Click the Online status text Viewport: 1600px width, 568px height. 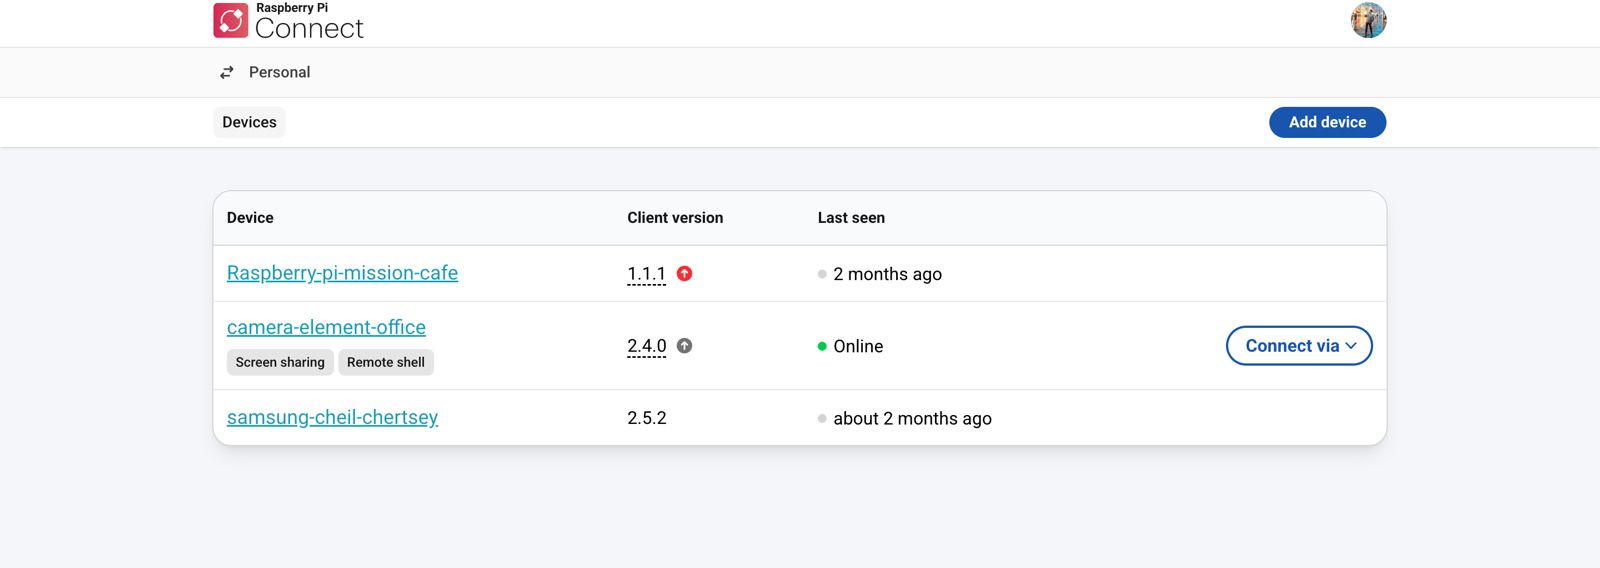(858, 346)
